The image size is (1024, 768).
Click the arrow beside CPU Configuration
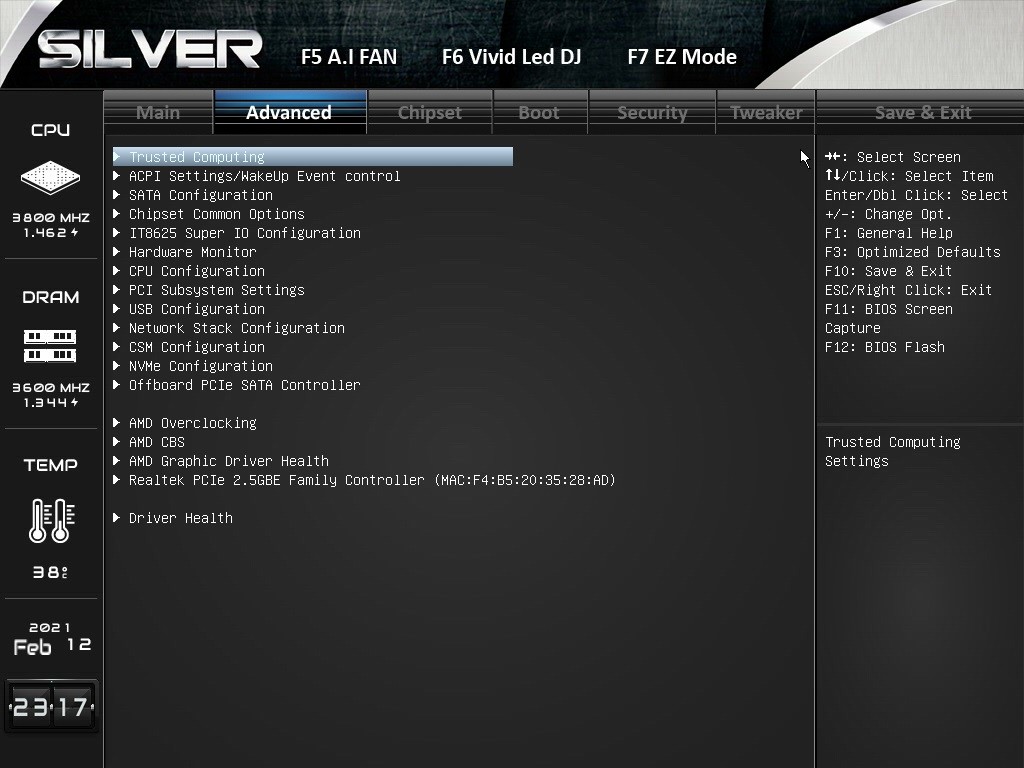(117, 270)
